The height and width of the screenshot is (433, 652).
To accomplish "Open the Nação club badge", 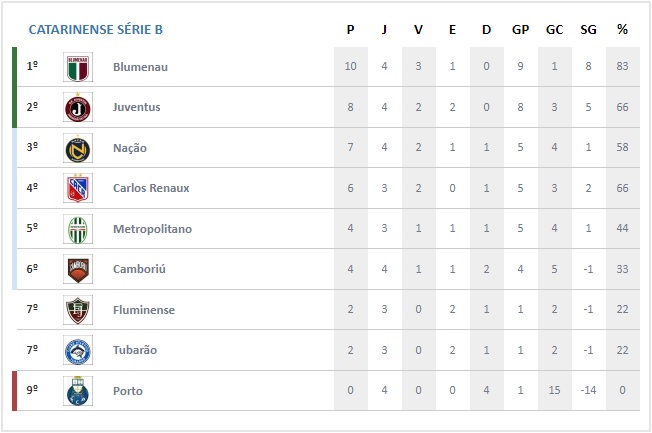I will click(x=78, y=148).
